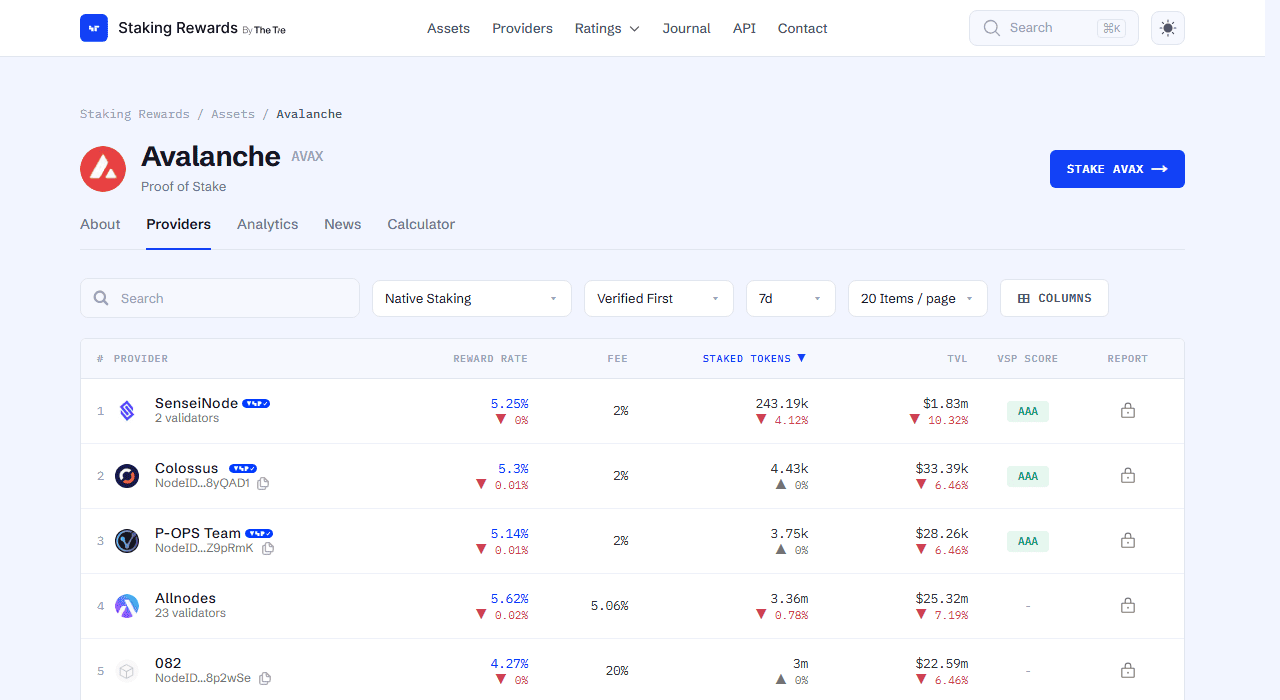1280x700 pixels.
Task: Click the '23 validators' text under Allnodes
Action: [x=190, y=613]
